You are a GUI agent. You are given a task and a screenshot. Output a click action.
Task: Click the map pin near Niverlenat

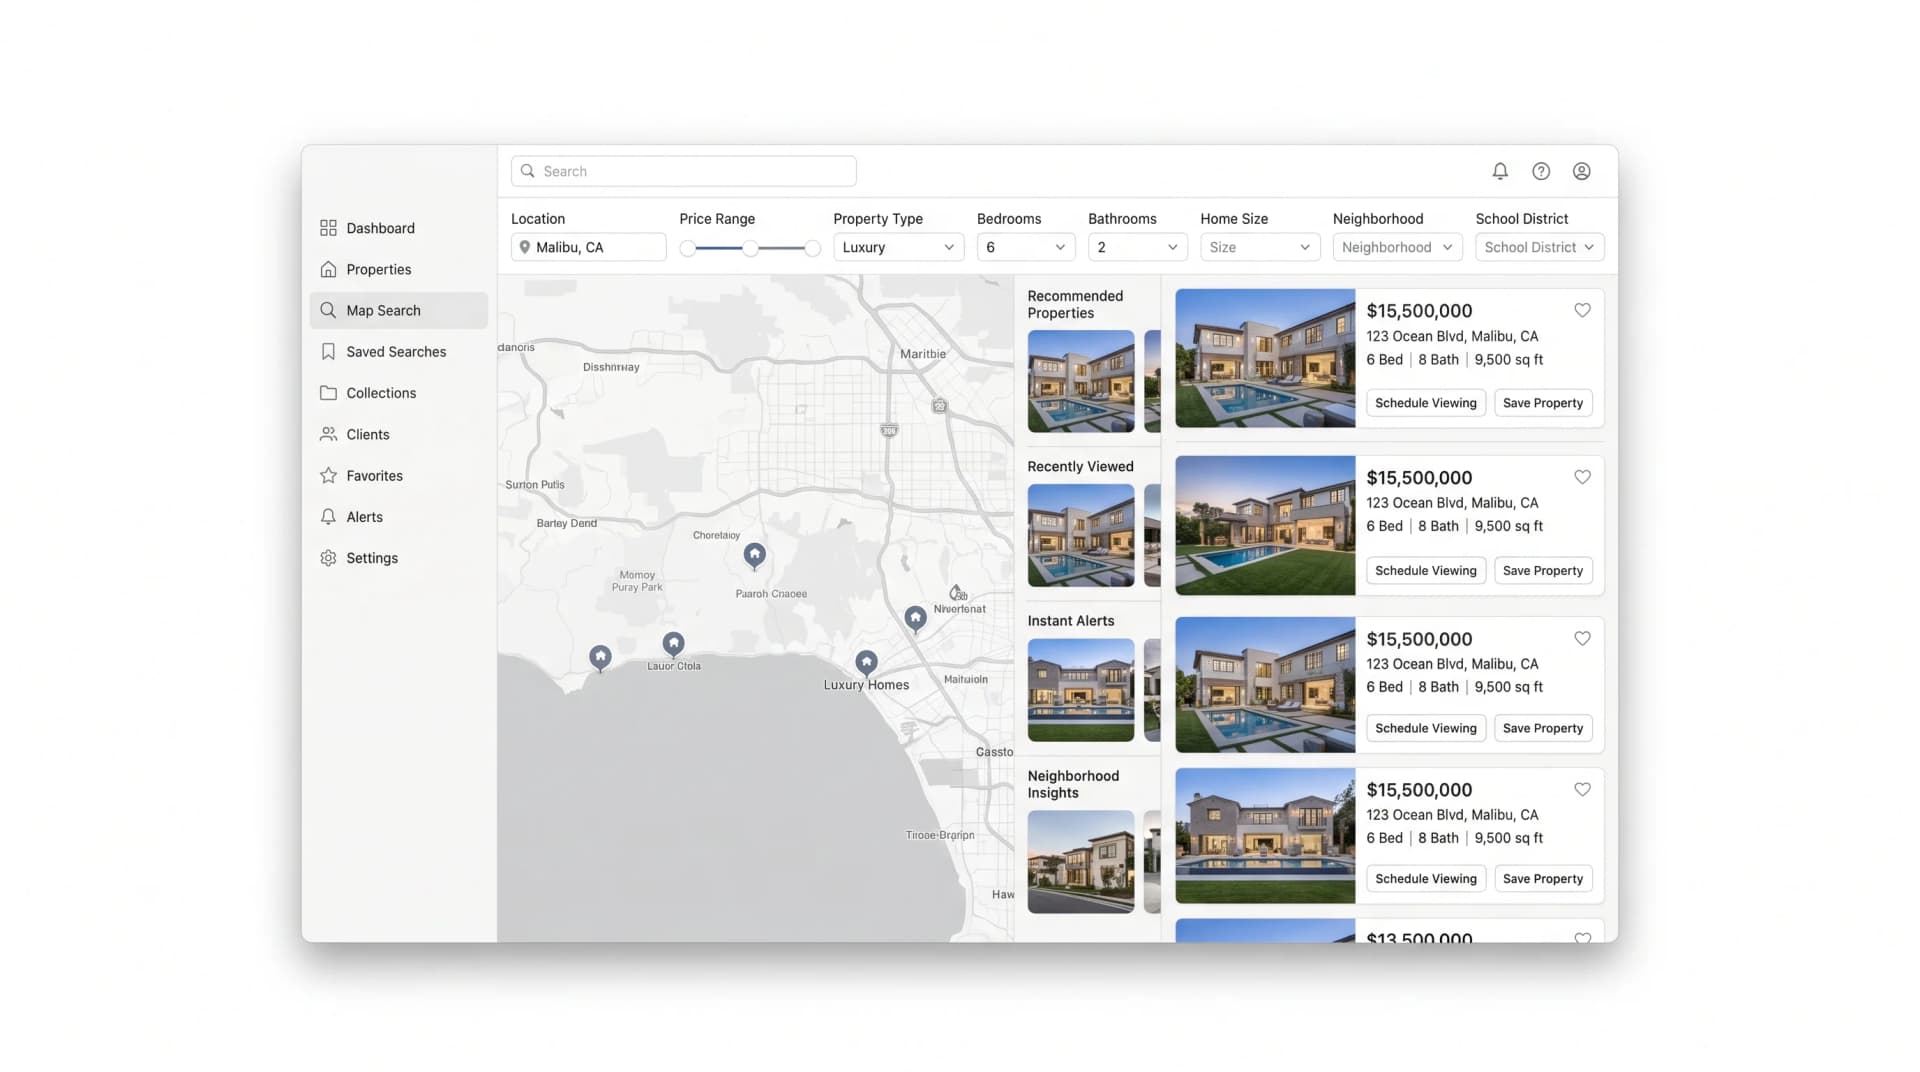click(x=915, y=619)
